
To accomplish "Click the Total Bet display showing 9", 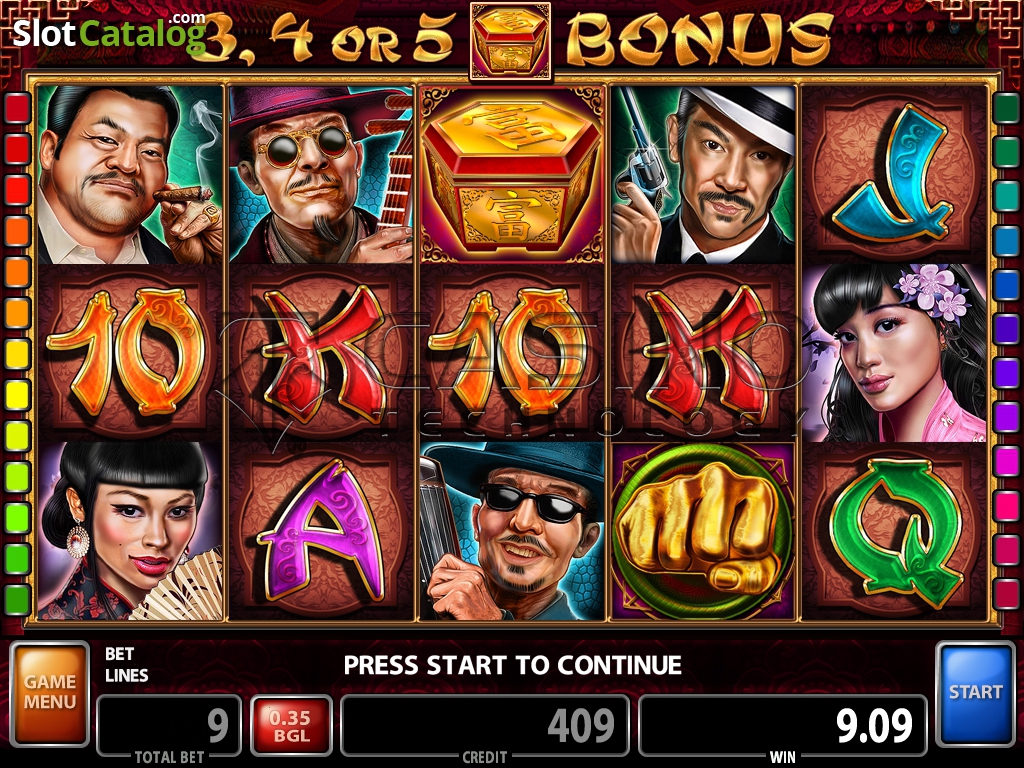I will click(169, 726).
